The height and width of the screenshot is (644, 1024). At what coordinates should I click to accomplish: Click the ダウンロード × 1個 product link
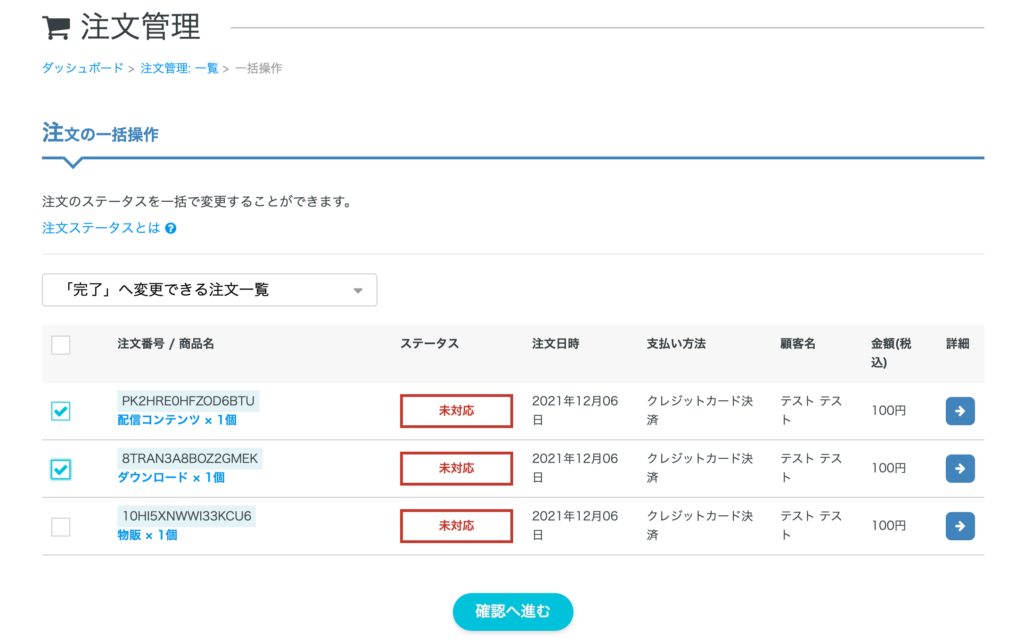[171, 477]
